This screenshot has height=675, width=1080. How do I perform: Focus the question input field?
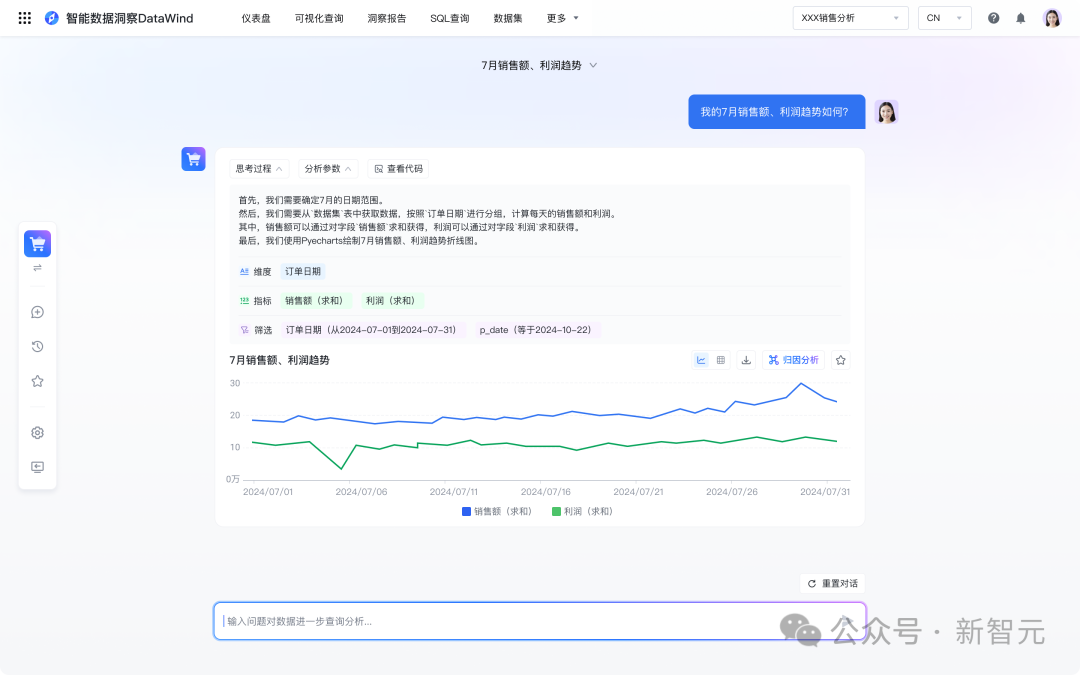click(539, 621)
